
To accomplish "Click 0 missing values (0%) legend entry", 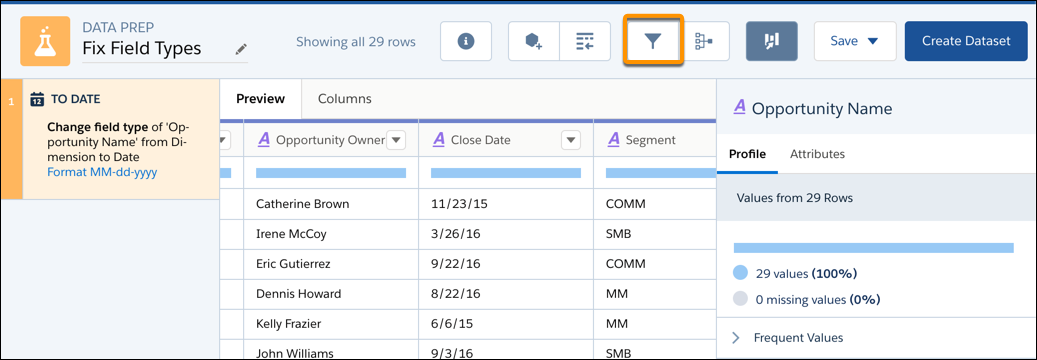I will 807,299.
